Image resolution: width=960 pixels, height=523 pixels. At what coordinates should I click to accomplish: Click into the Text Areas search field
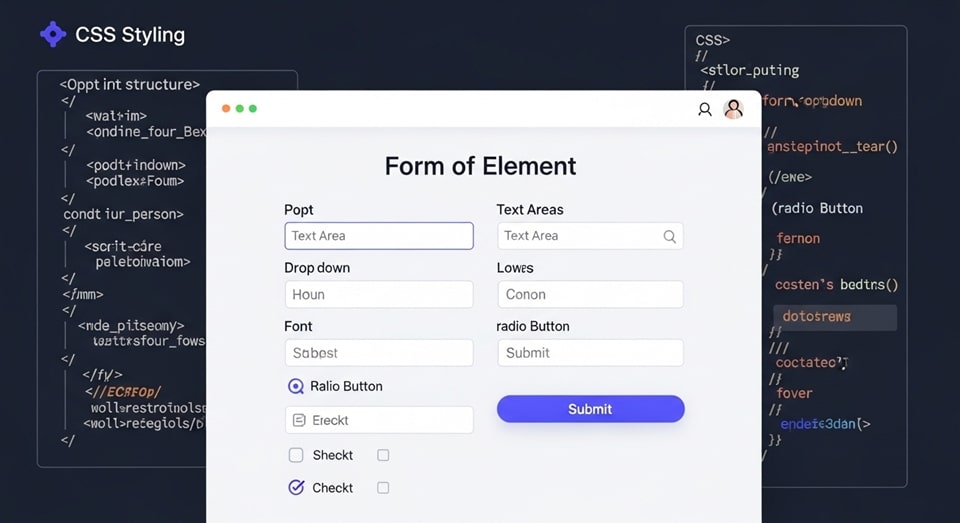point(578,236)
